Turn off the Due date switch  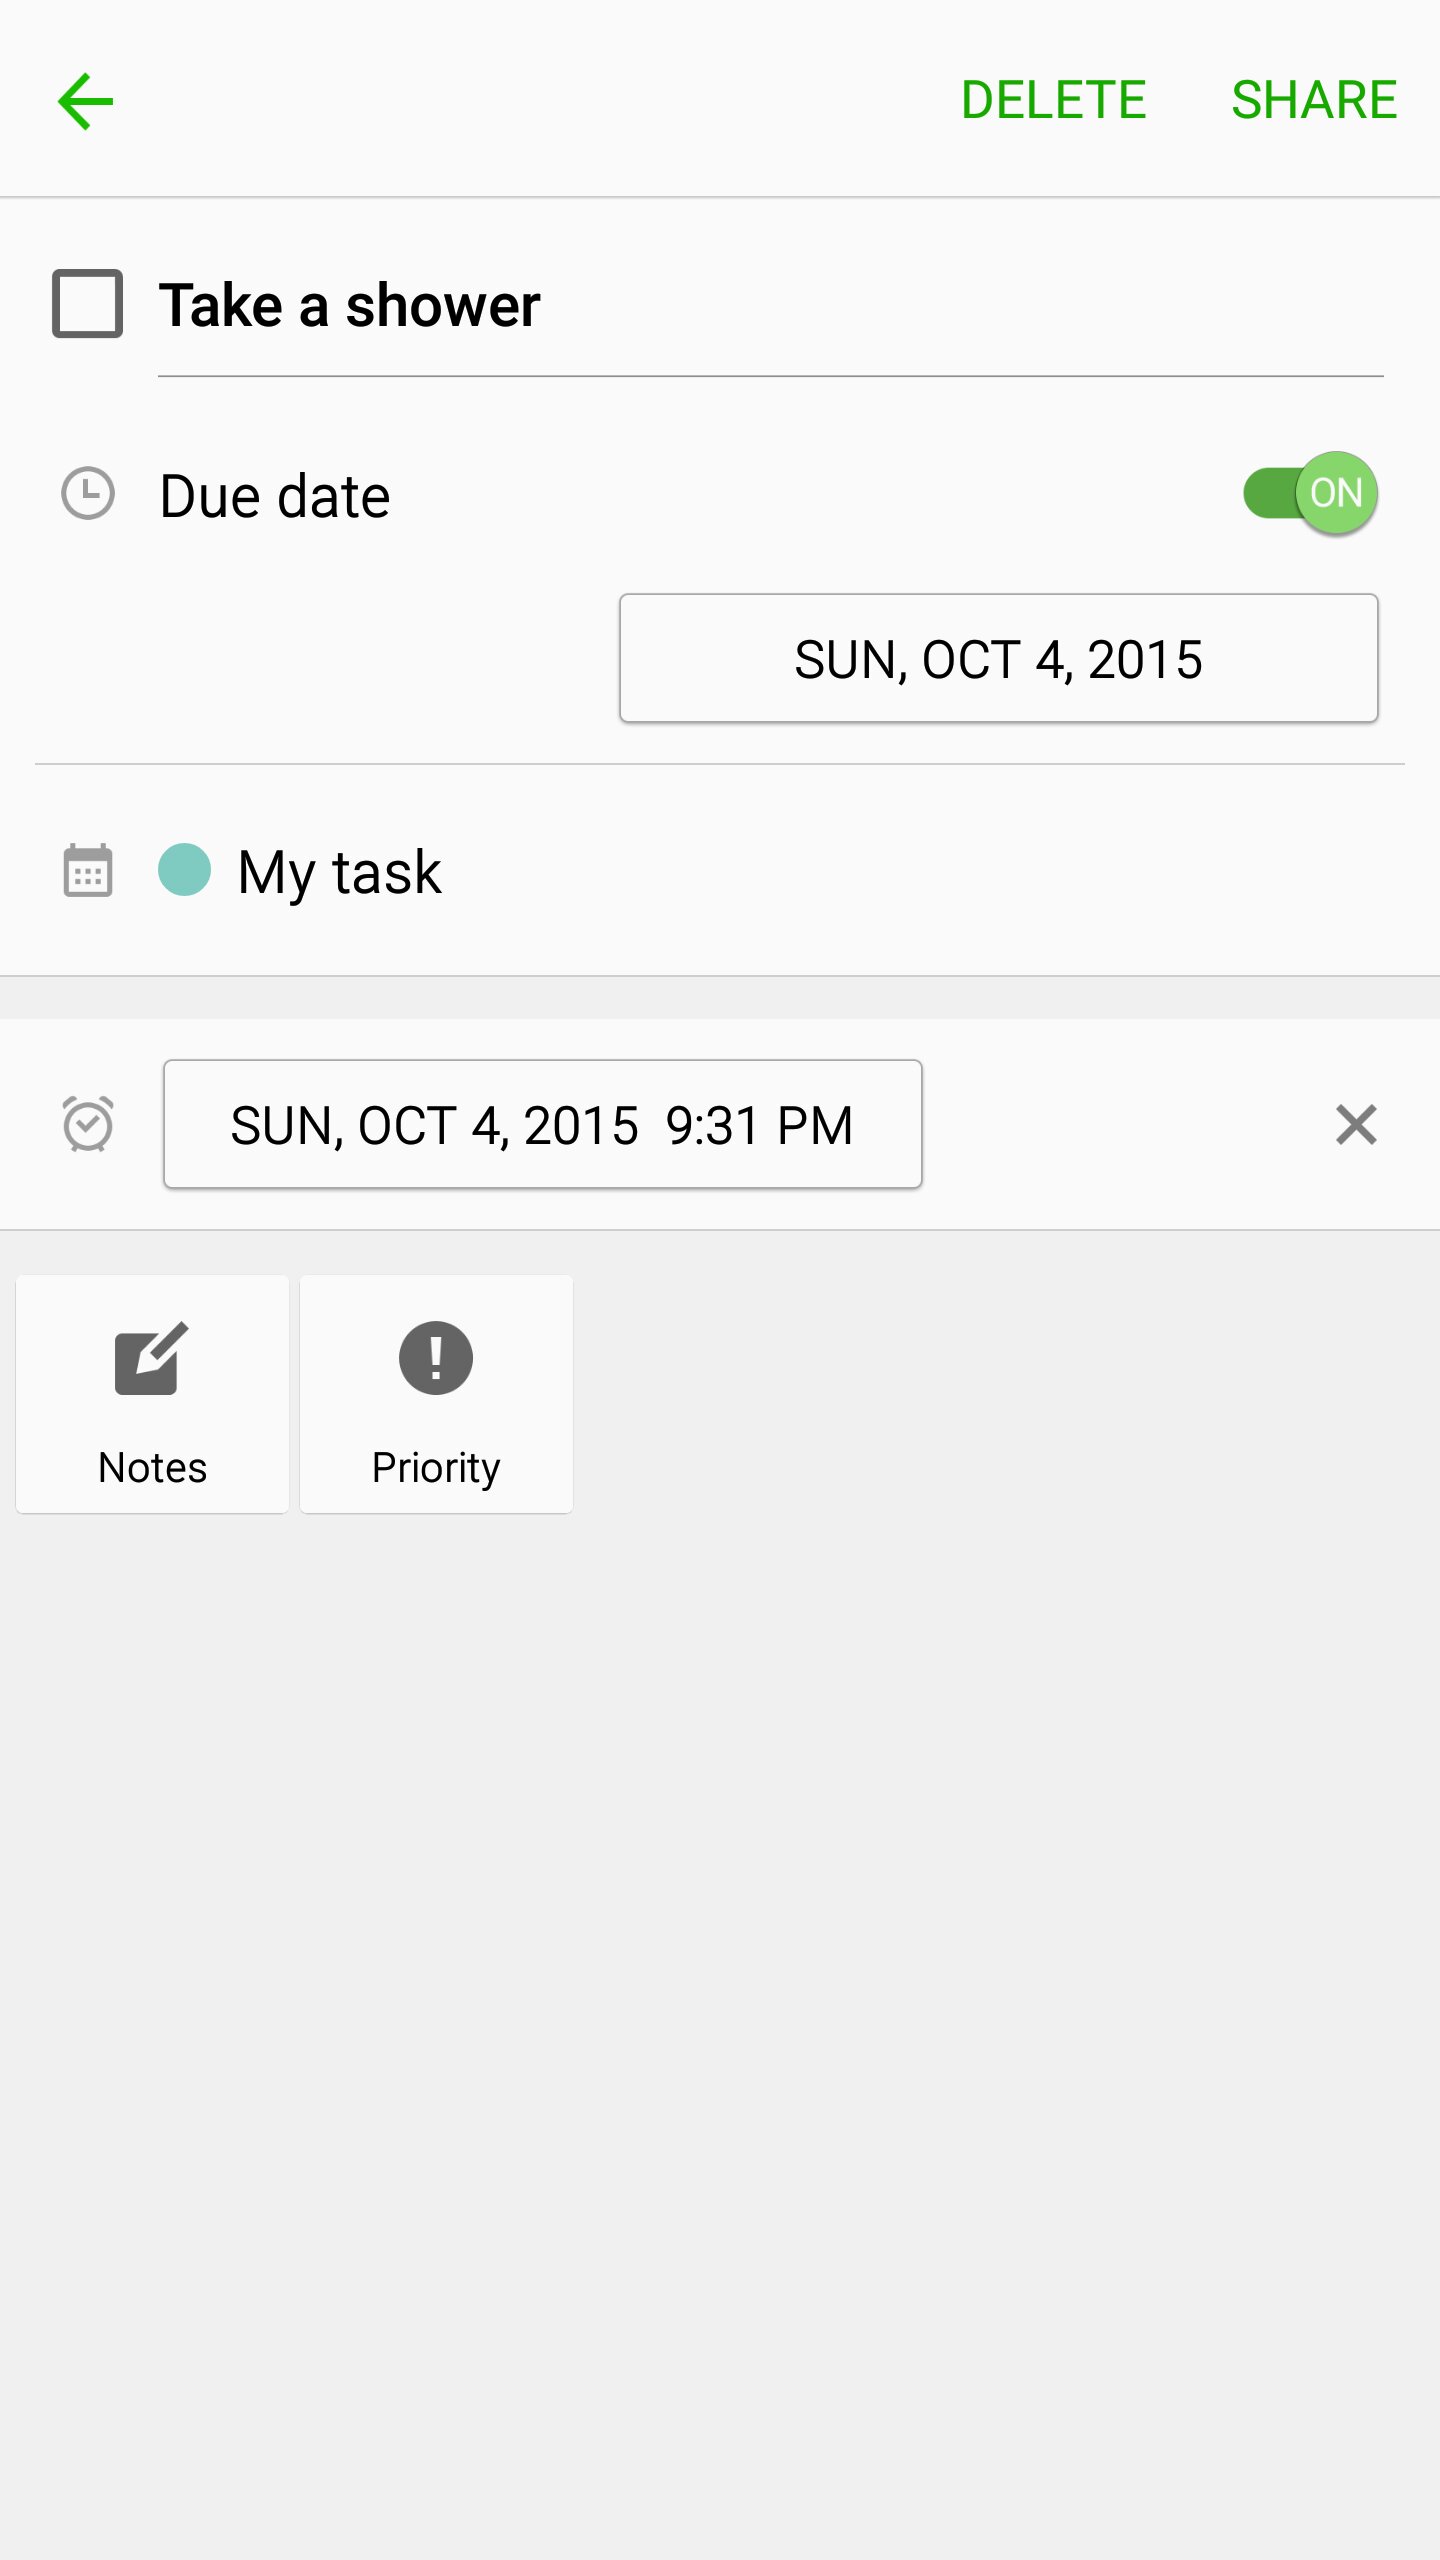(x=1310, y=493)
